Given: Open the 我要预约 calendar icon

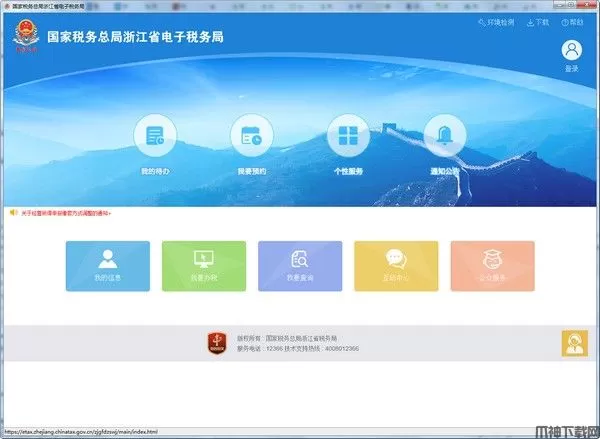Looking at the screenshot, I should (251, 135).
